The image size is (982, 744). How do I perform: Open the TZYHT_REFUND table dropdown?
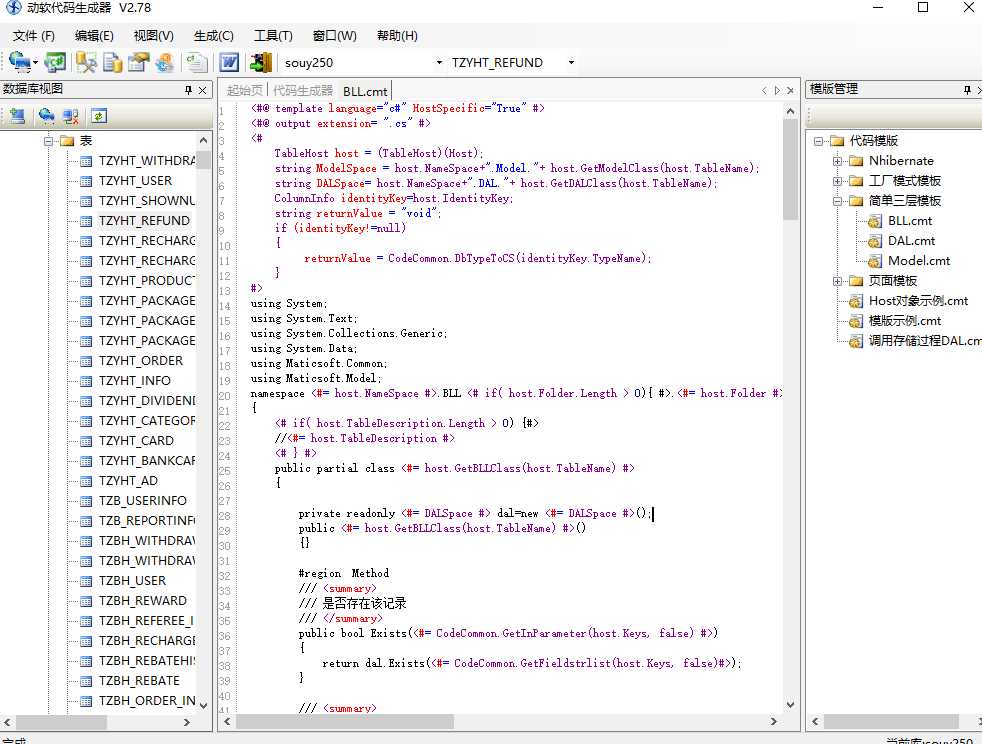pyautogui.click(x=571, y=63)
